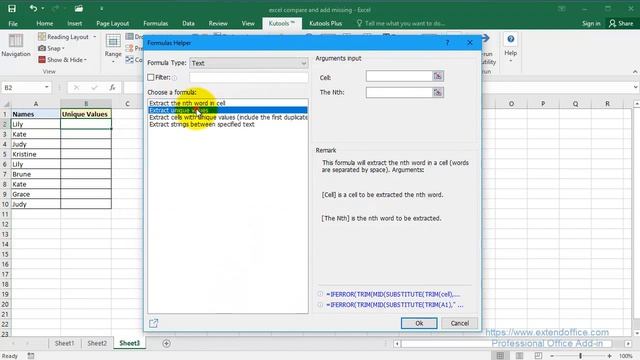Screen dimensions: 640x360
Task: Enable the Filter checkbox
Action: 151,77
